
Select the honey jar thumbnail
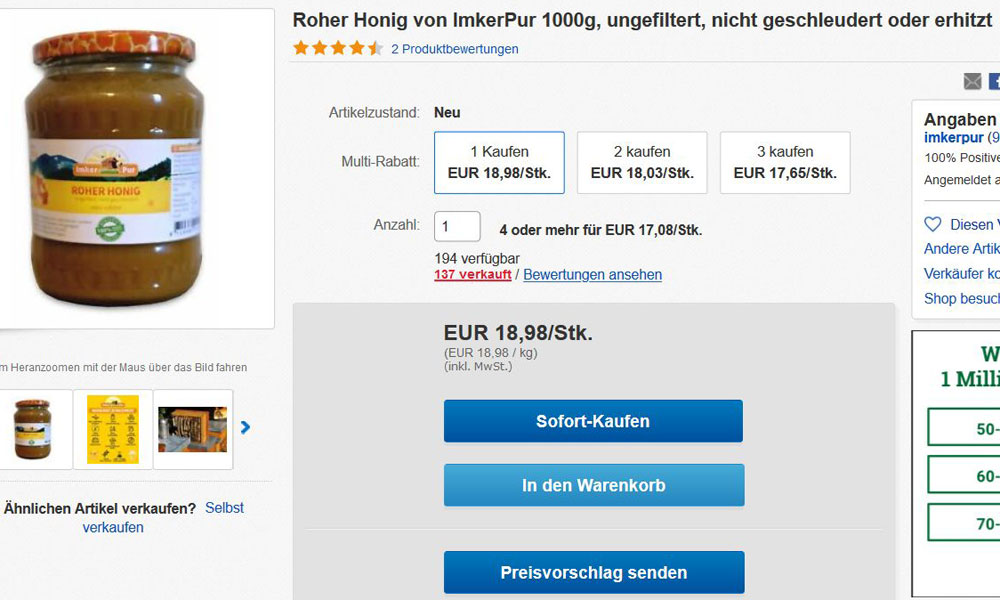click(33, 429)
